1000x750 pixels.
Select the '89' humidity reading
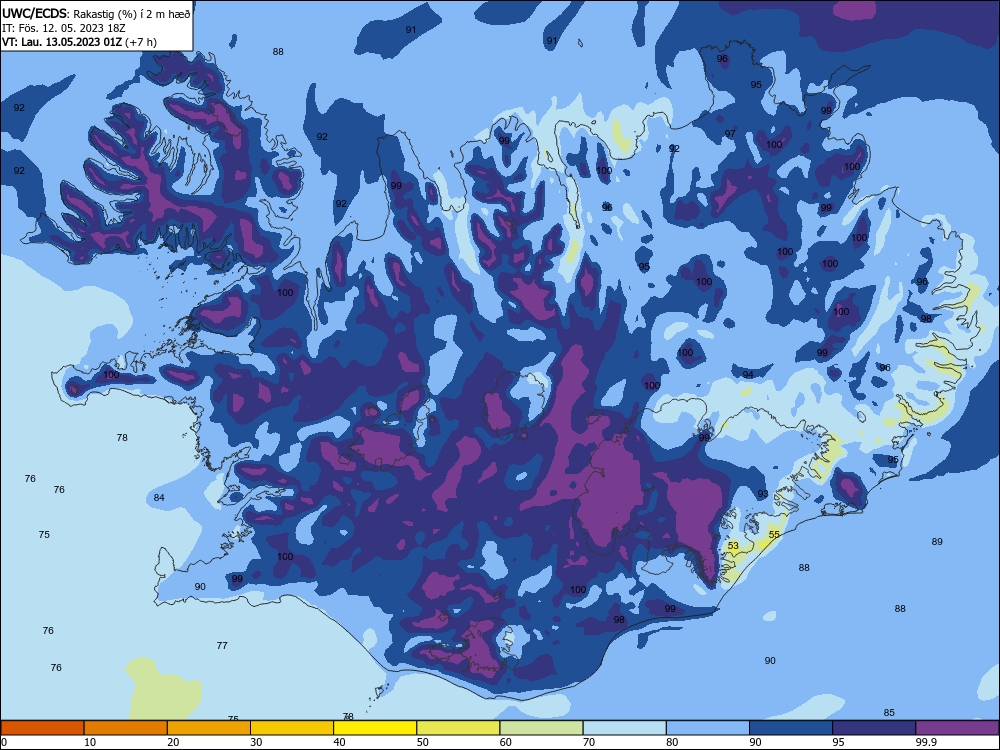click(x=937, y=541)
